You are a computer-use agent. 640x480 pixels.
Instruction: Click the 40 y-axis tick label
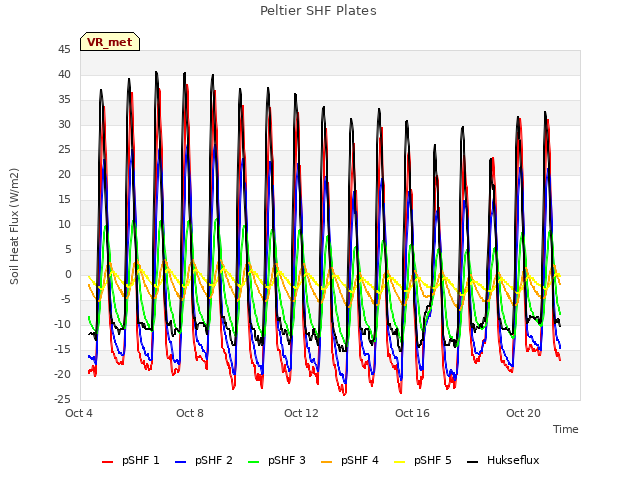64,74
